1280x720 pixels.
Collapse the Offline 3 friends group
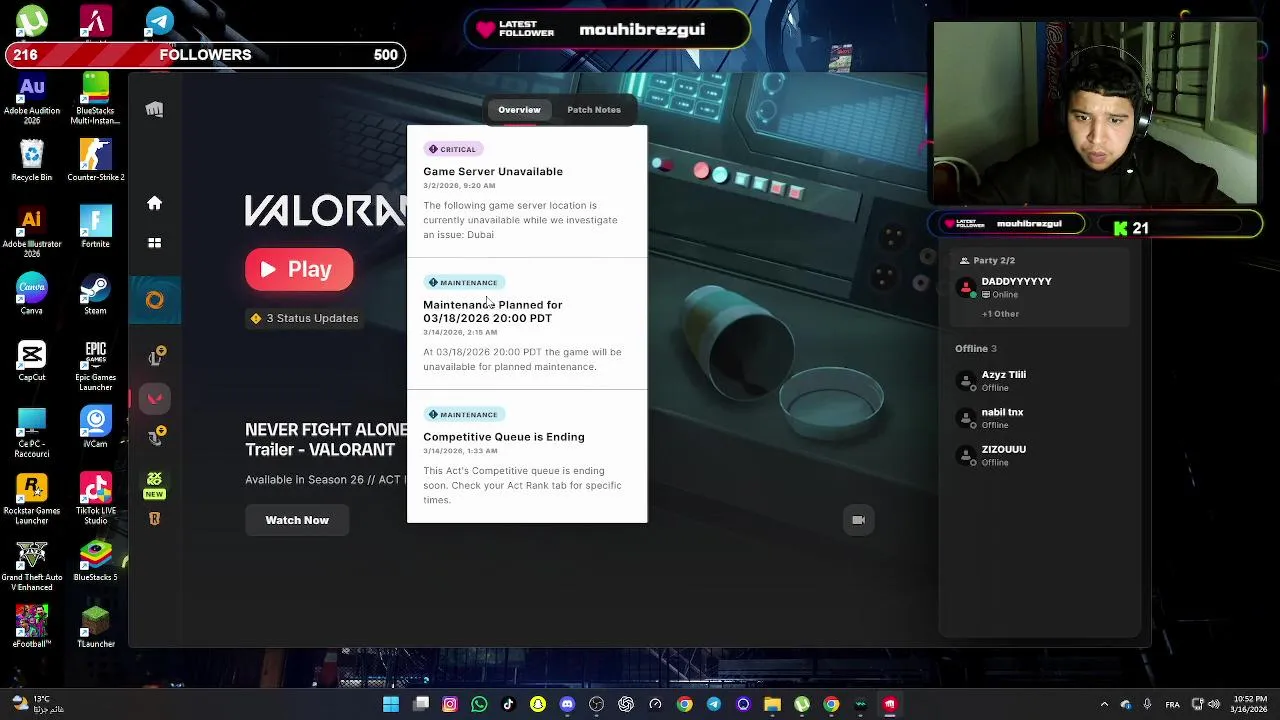[x=976, y=348]
